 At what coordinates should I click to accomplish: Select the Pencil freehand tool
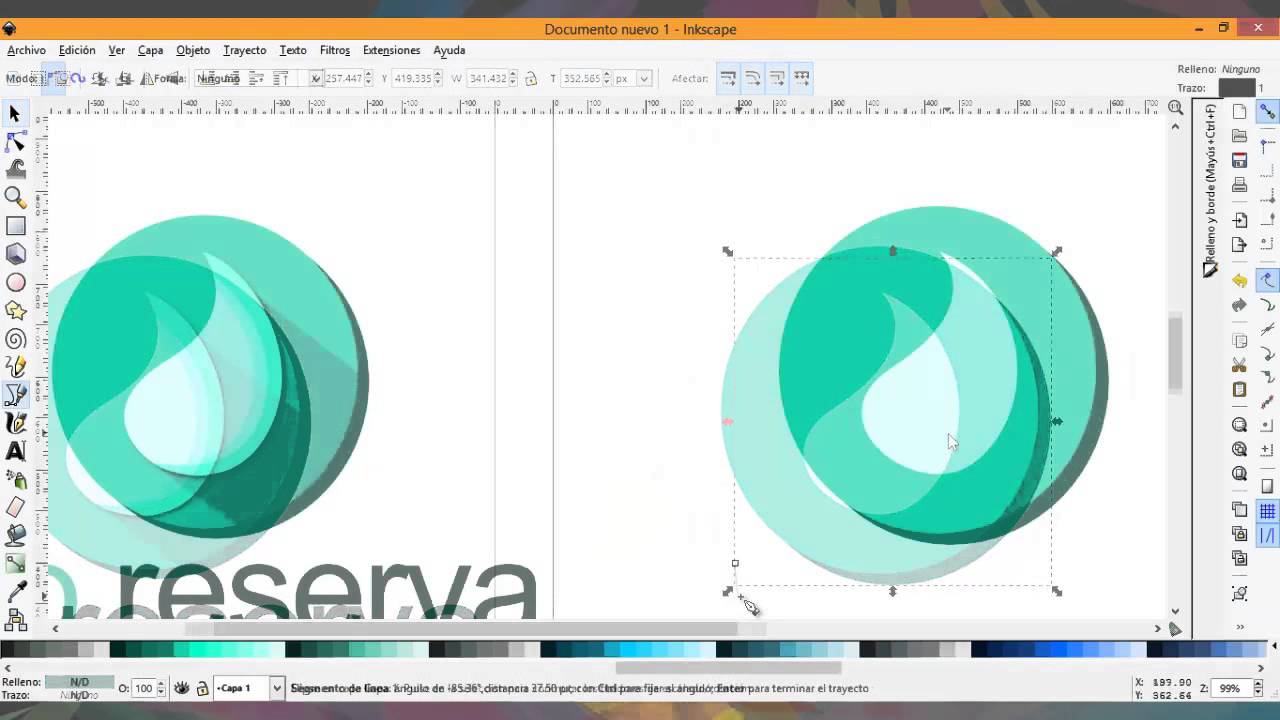click(15, 368)
